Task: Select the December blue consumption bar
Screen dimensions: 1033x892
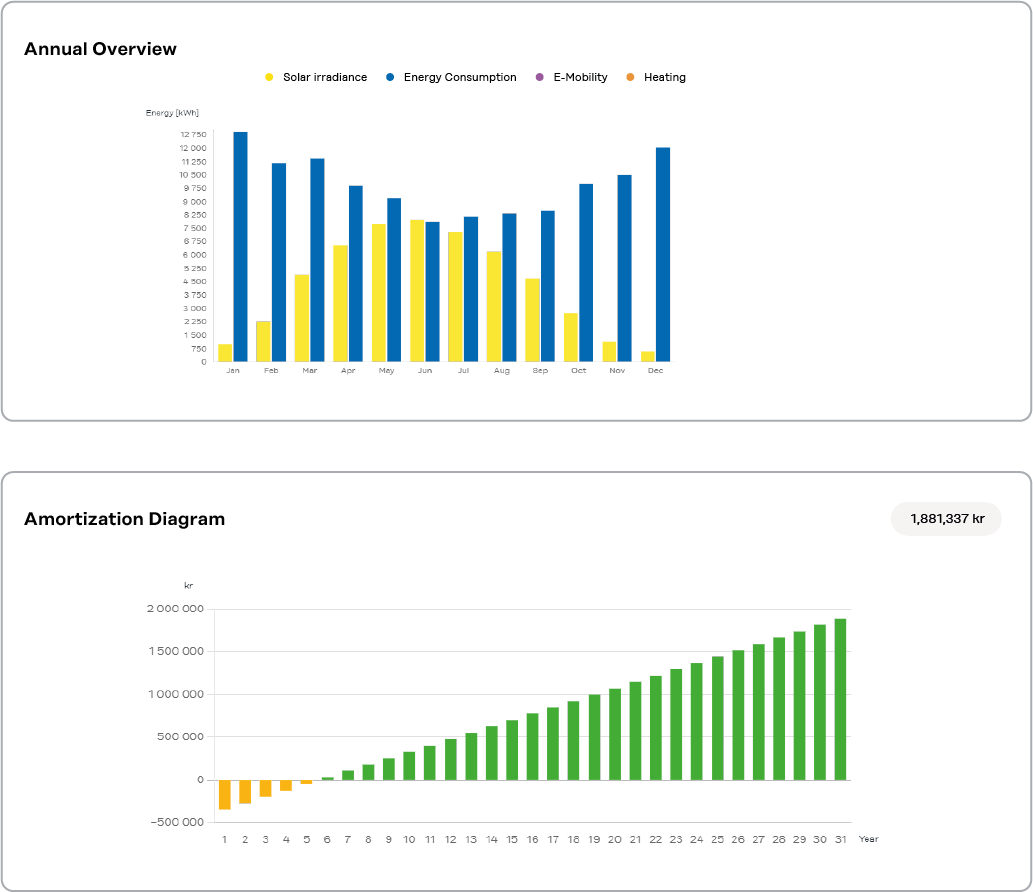Action: tap(663, 254)
